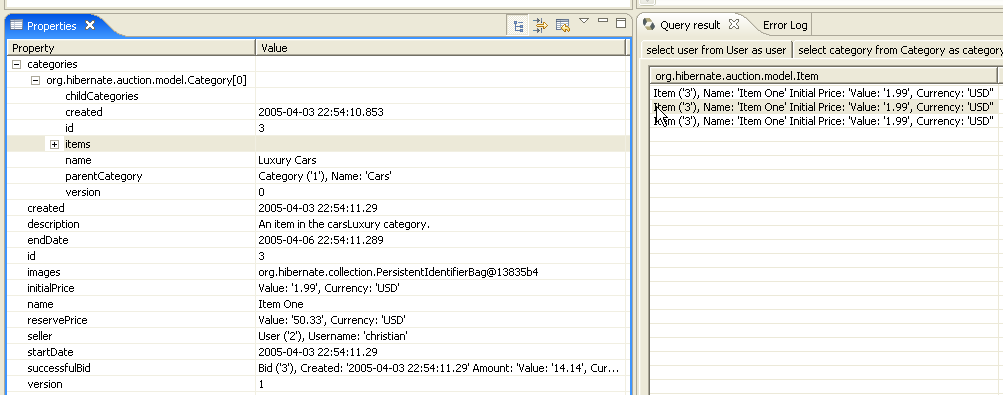Click the org.hibernate.auction.model.Category[0] label
This screenshot has height=395, width=1003.
click(x=146, y=81)
